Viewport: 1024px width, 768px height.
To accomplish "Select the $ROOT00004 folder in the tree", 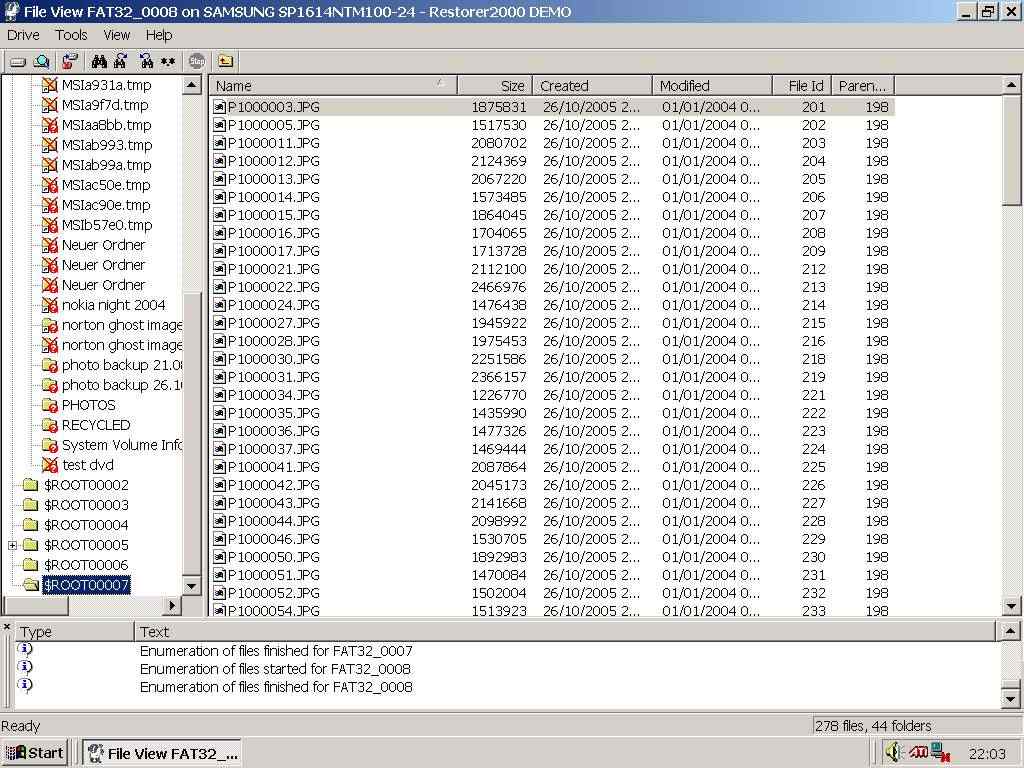I will 86,525.
